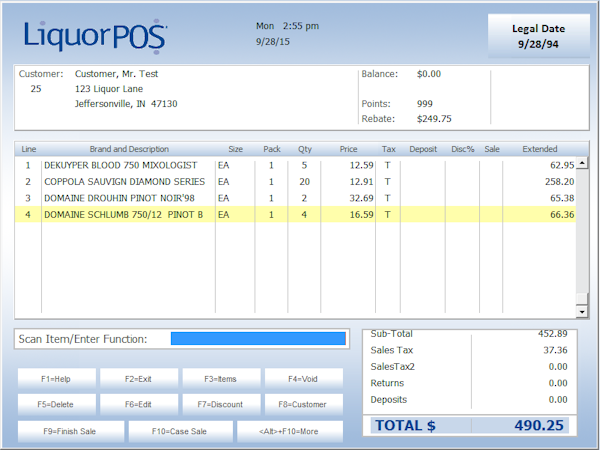Click the Mon 2:55 pm time display

click(x=287, y=26)
